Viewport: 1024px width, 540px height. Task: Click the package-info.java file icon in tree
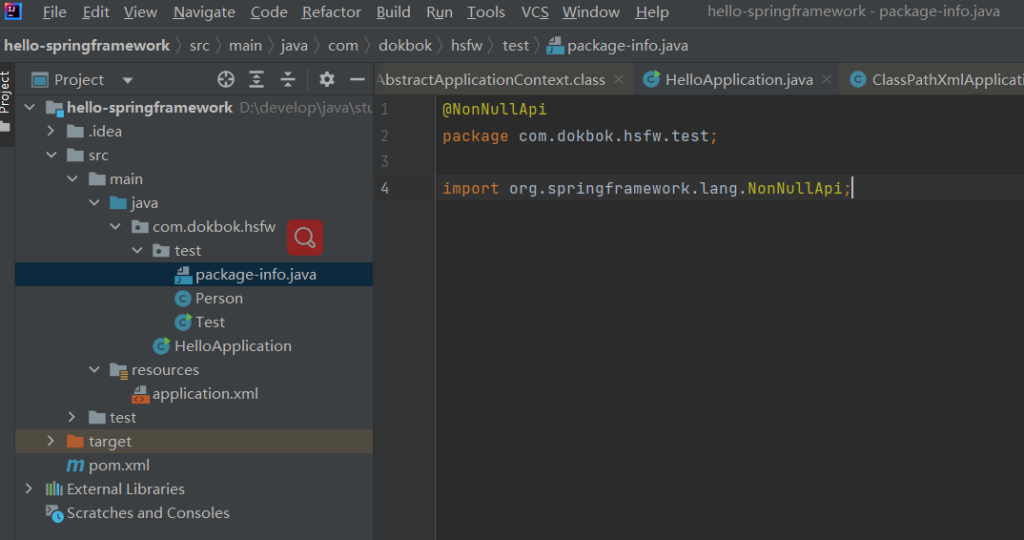pos(183,275)
